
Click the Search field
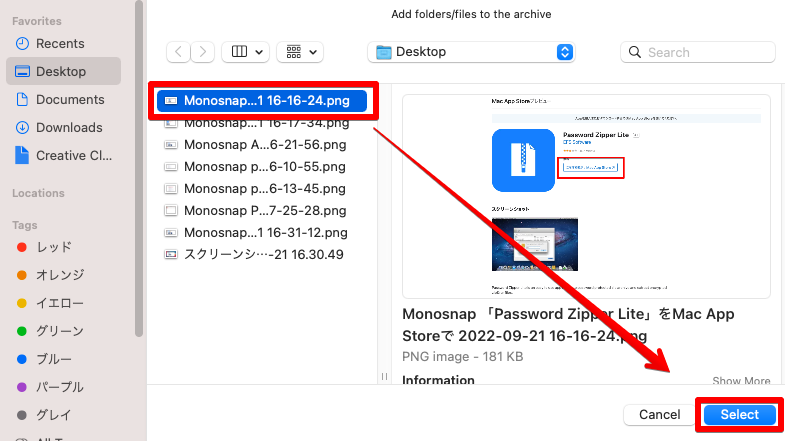point(698,52)
